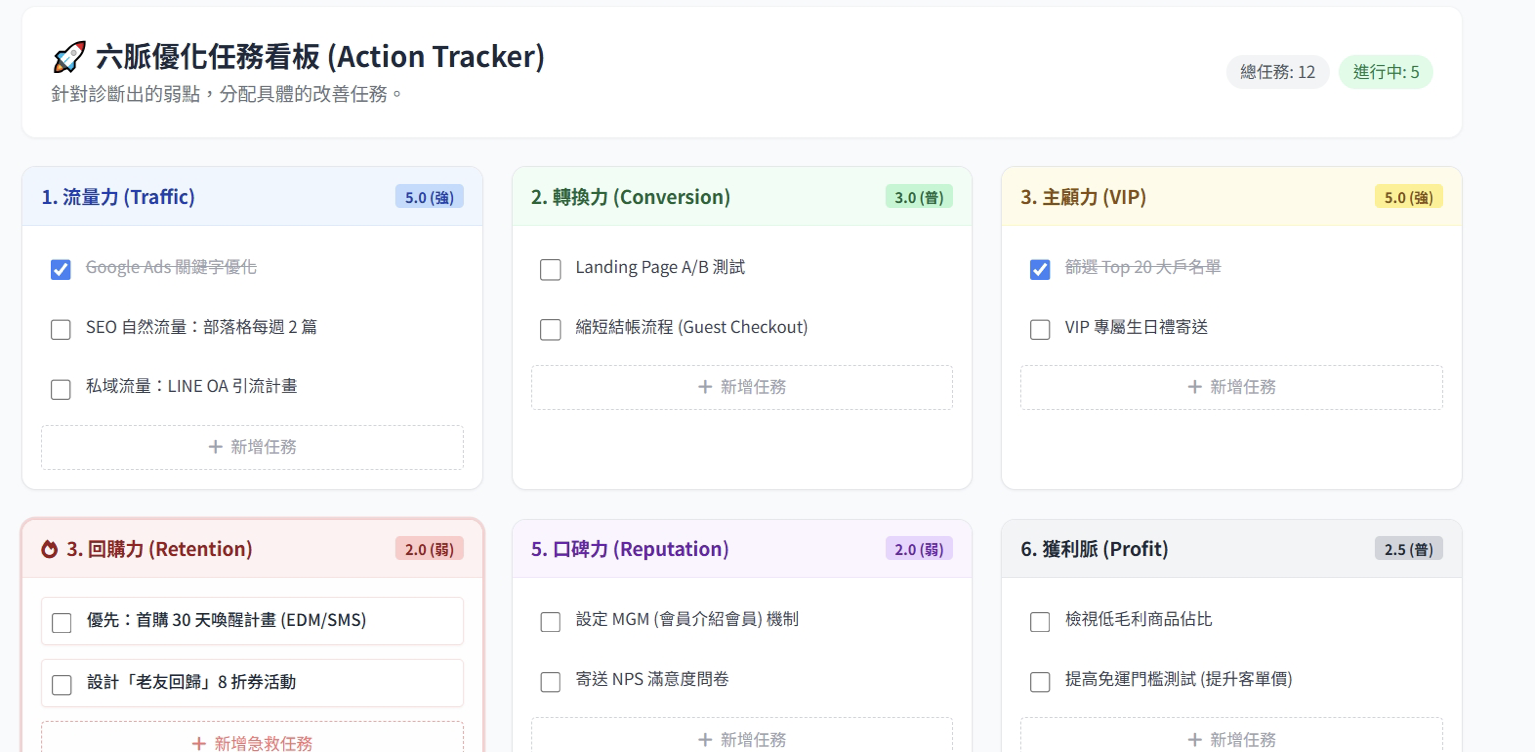Click the 2.0 (弱) badge on 回購力
Screen dimensions: 1535x752
point(429,549)
